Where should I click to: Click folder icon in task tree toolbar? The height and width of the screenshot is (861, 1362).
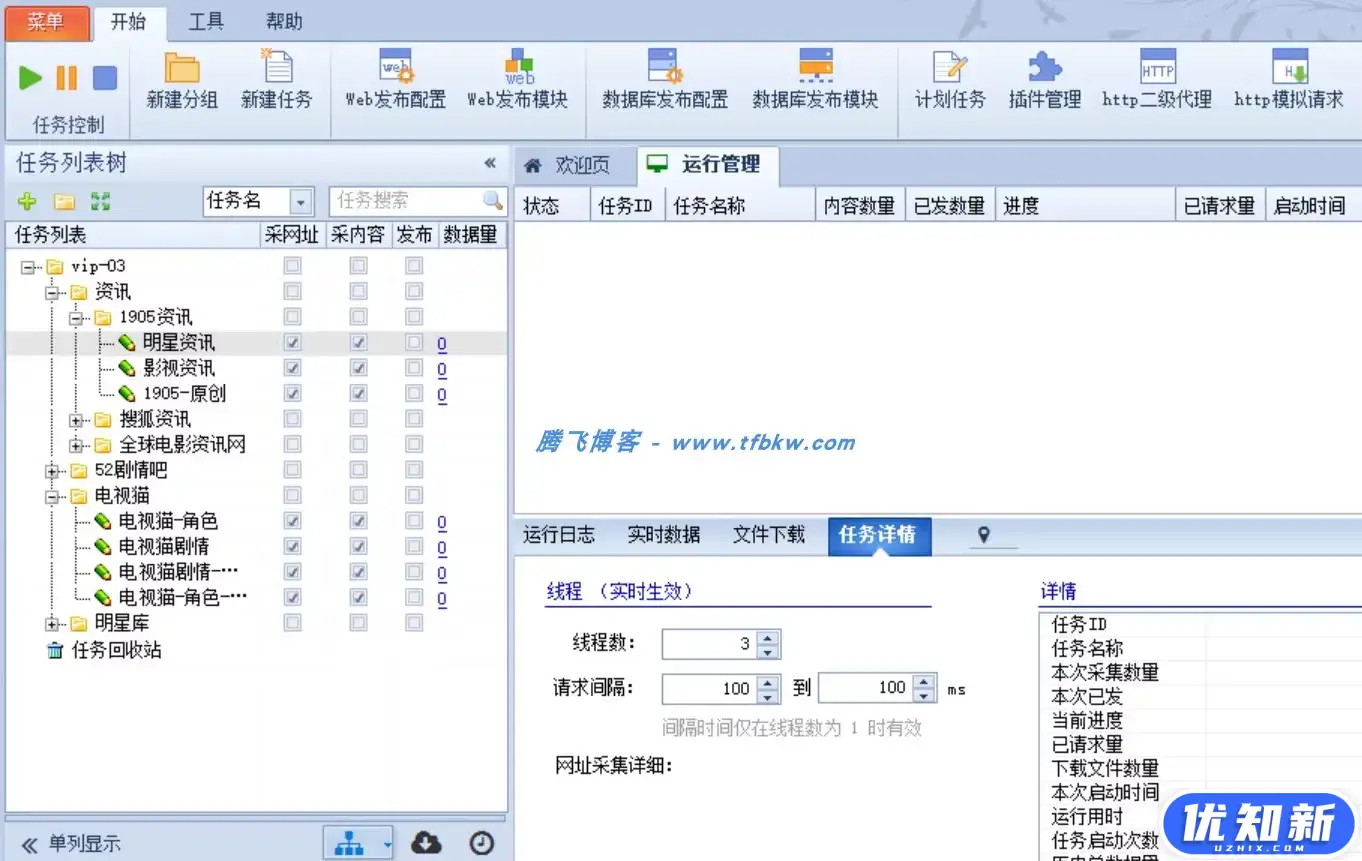pos(64,201)
